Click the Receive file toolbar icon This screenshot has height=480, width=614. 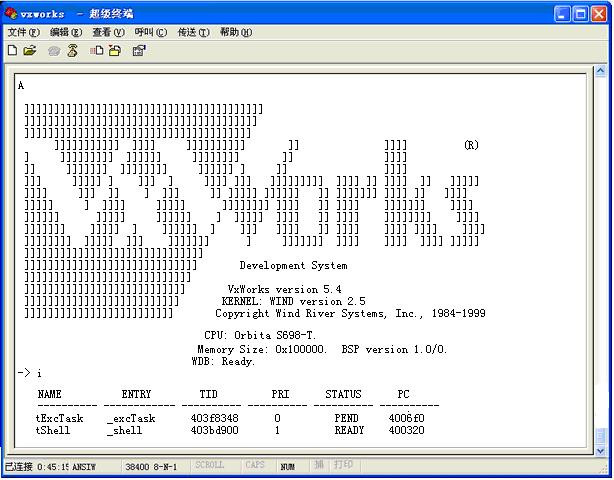pos(115,50)
